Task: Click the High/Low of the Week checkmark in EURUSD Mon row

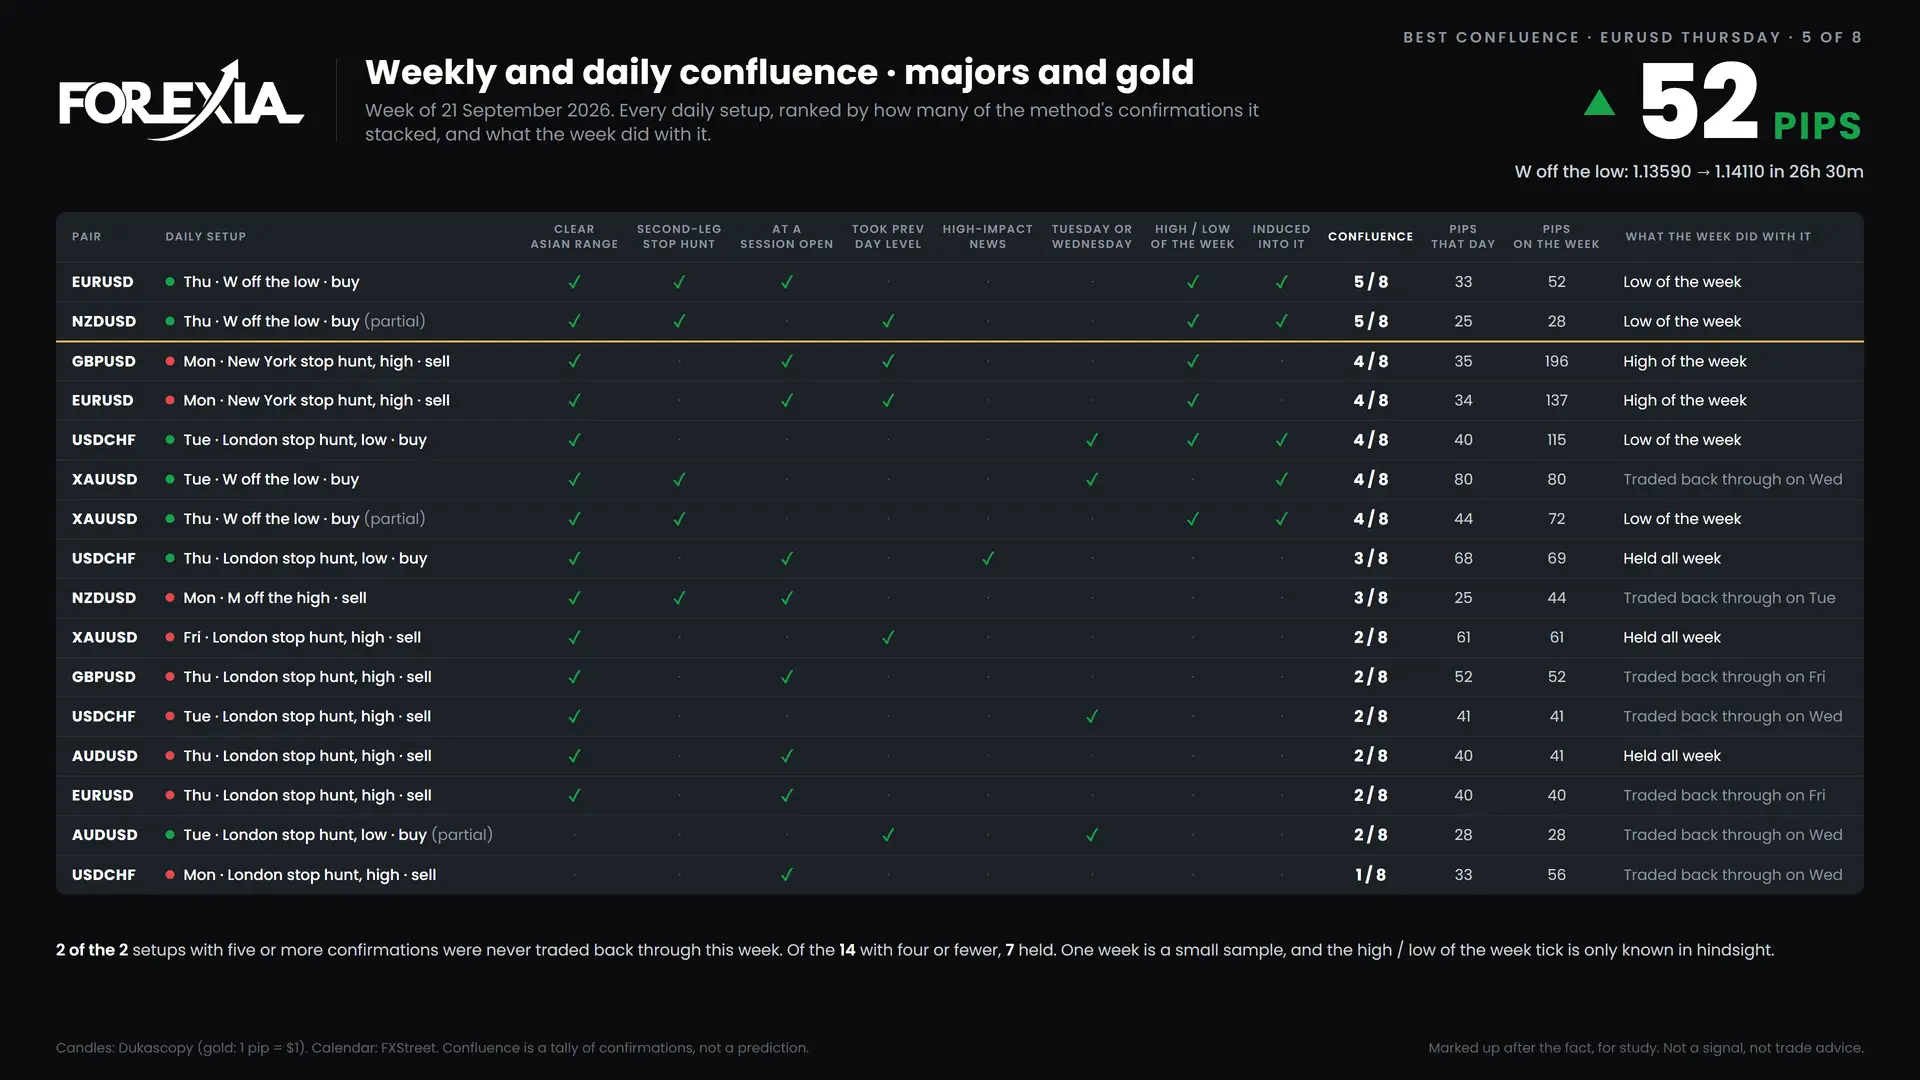Action: [1192, 401]
